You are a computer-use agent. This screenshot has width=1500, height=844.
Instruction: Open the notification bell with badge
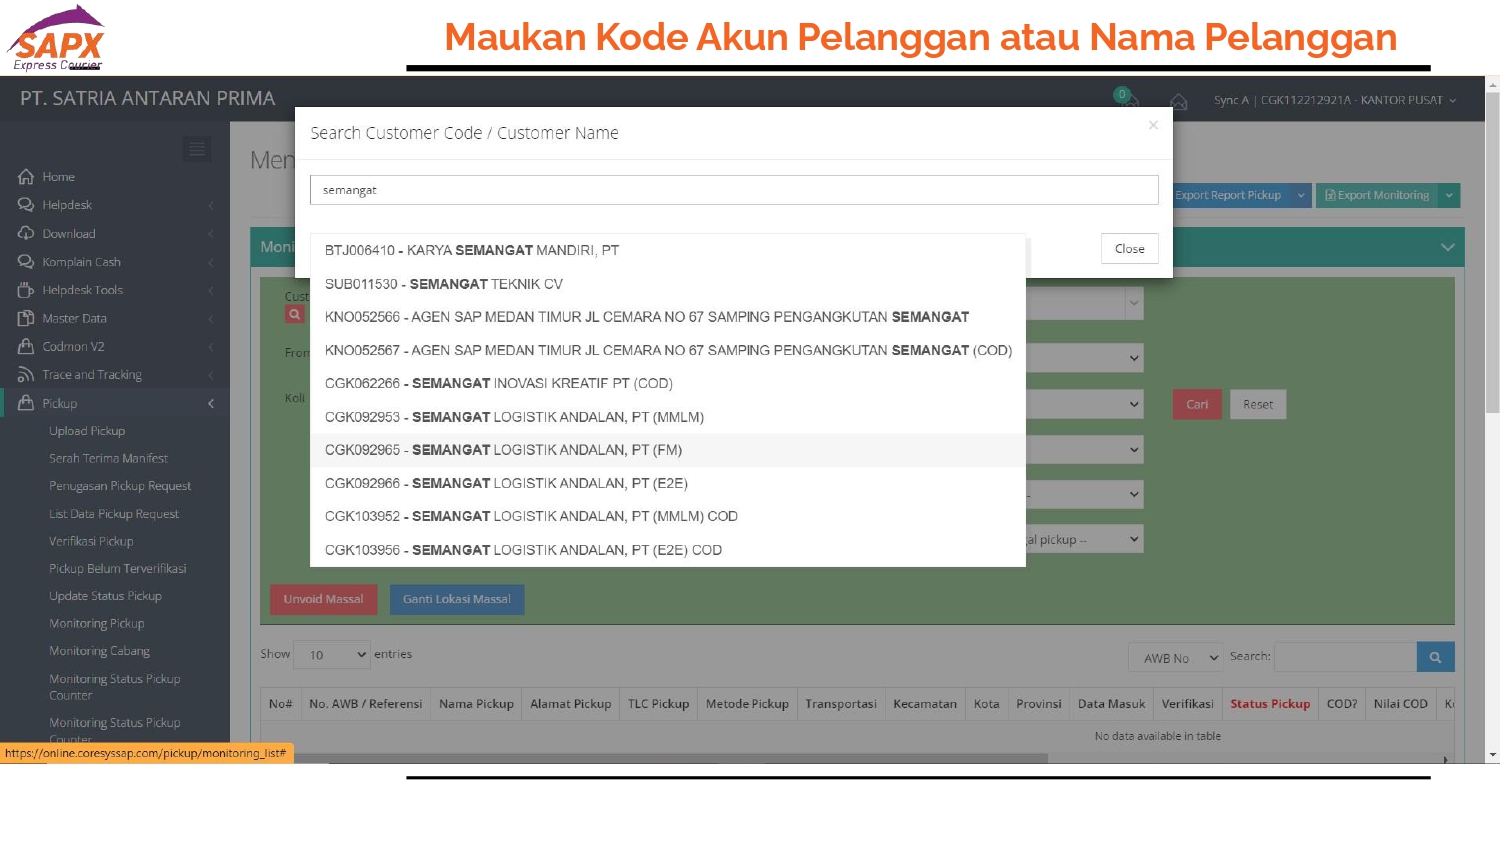pyautogui.click(x=1125, y=98)
